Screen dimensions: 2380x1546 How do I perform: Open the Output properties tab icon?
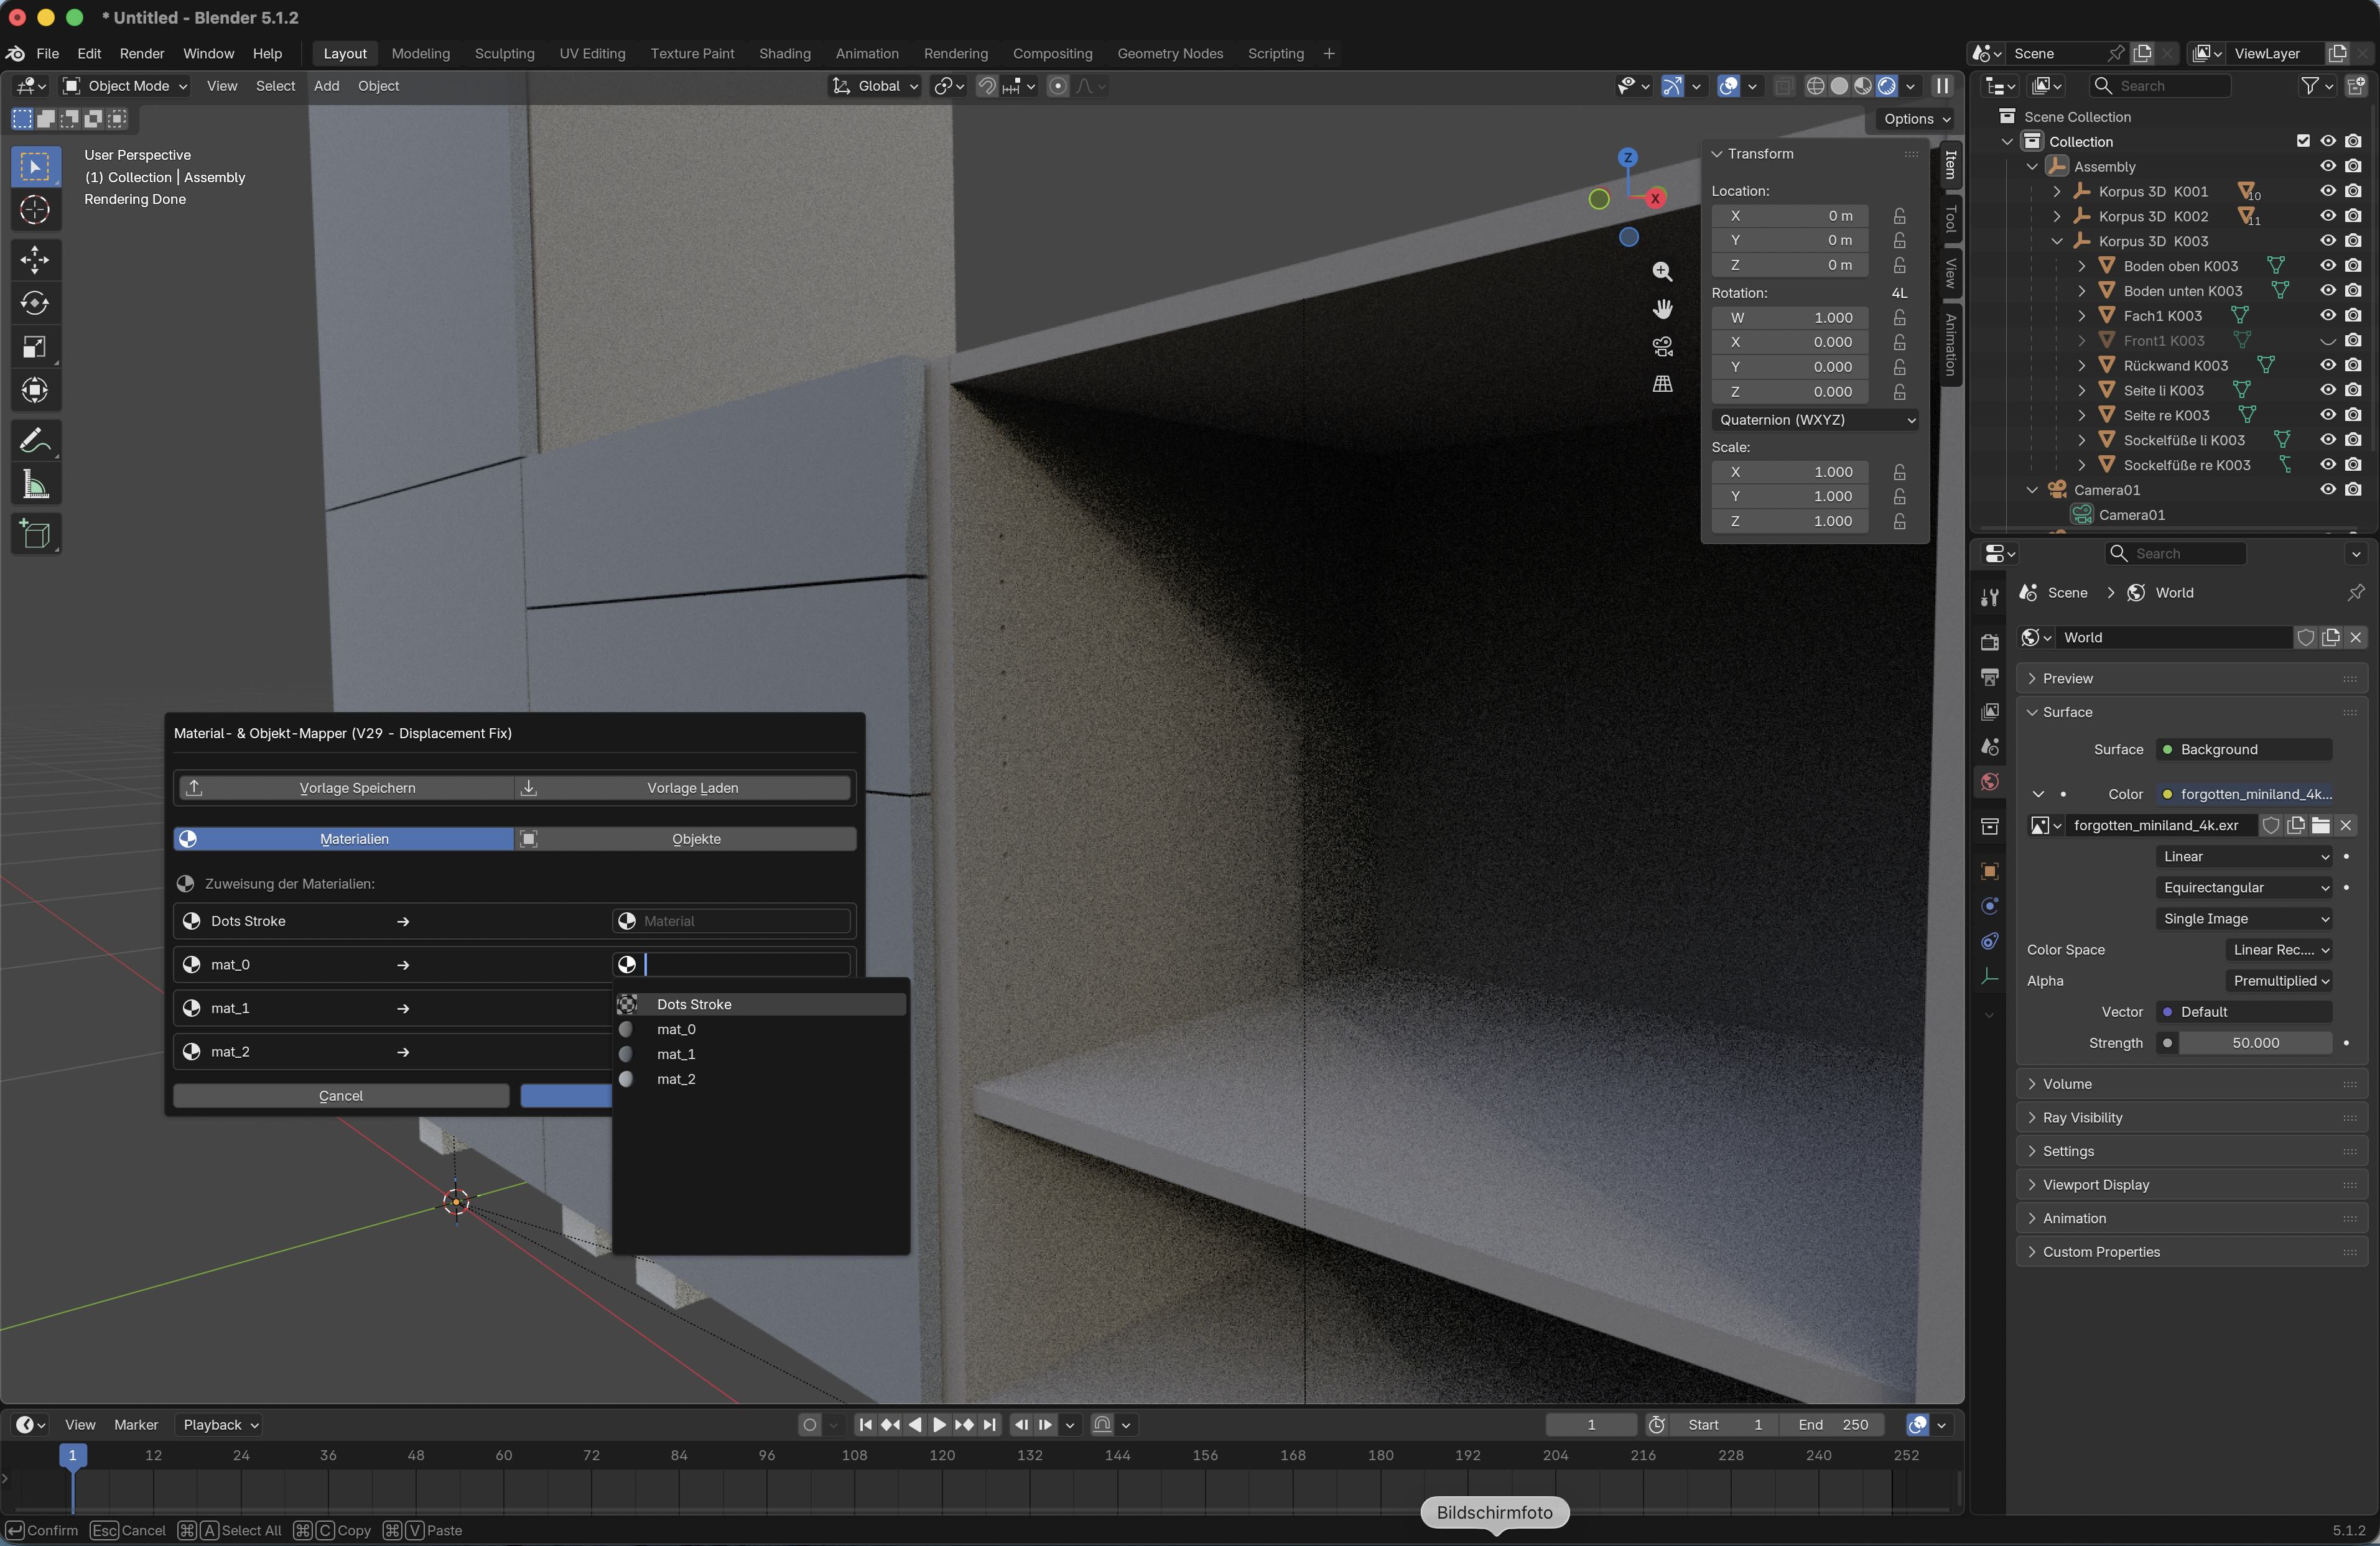(x=1990, y=677)
